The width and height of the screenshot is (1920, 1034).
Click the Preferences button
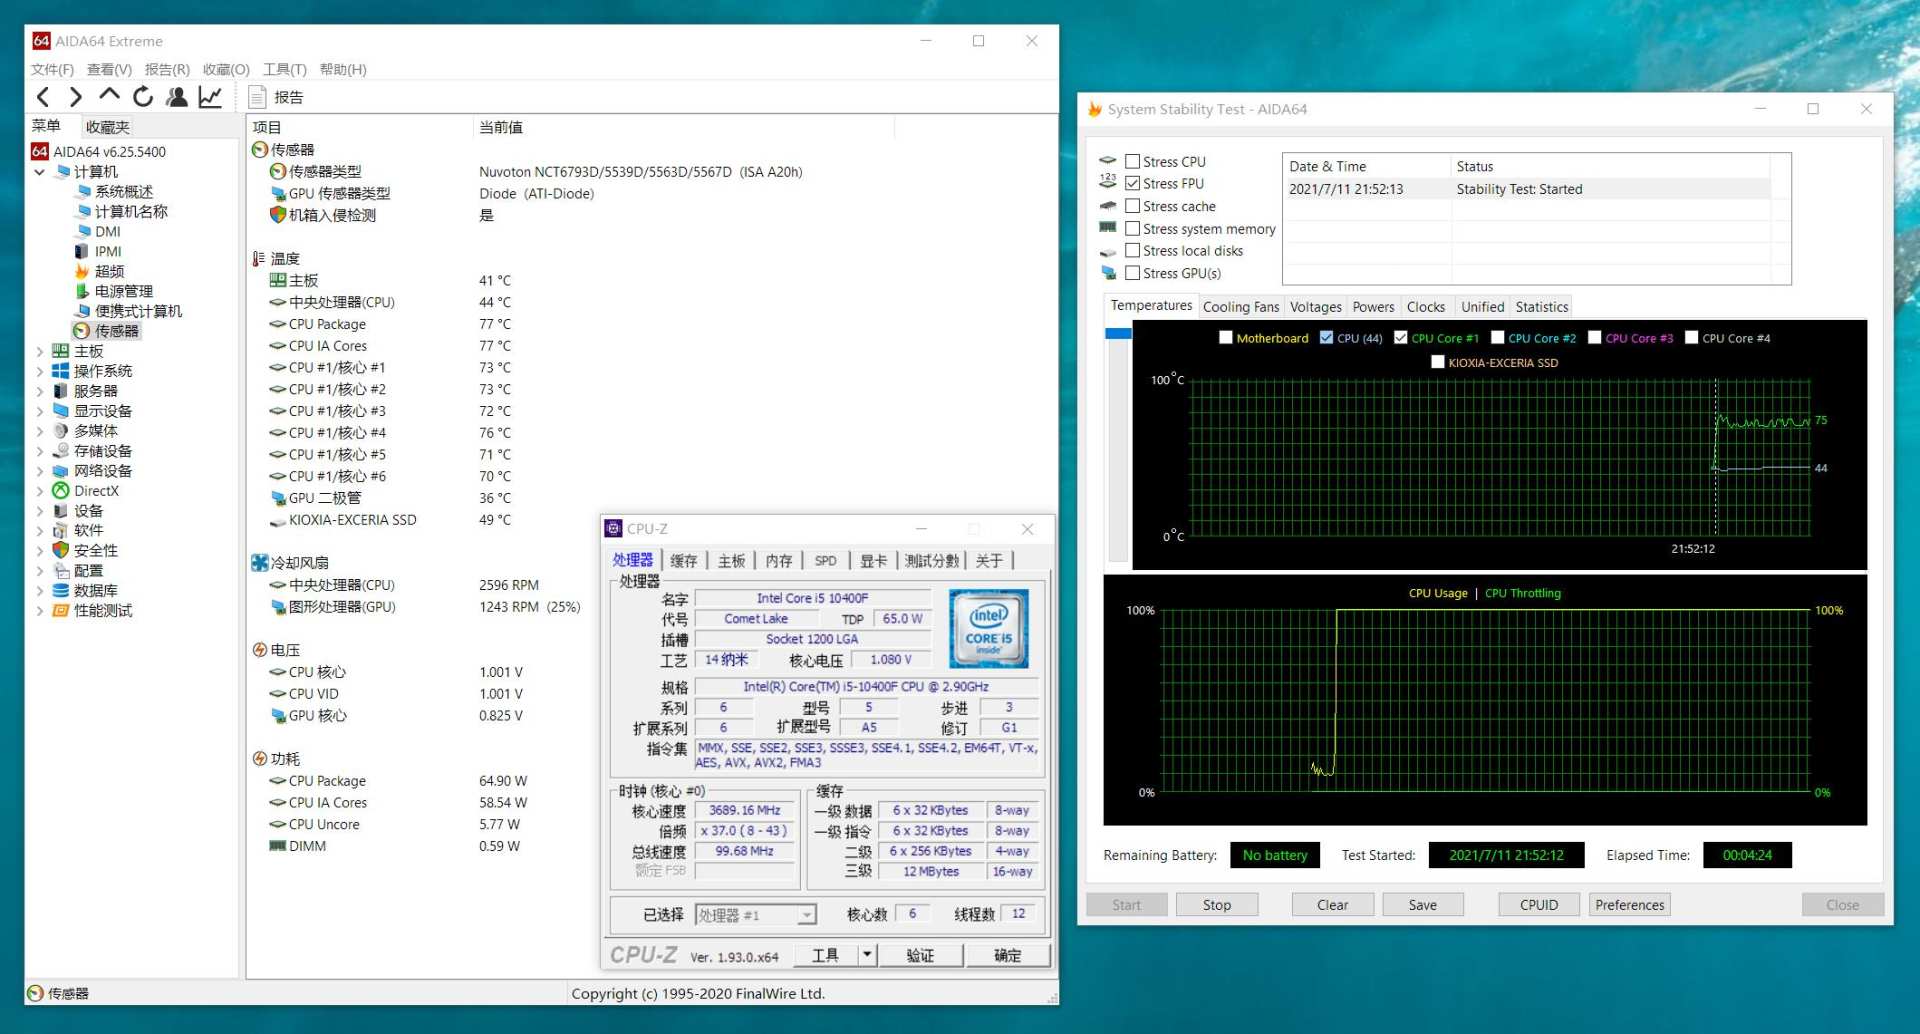click(1629, 905)
